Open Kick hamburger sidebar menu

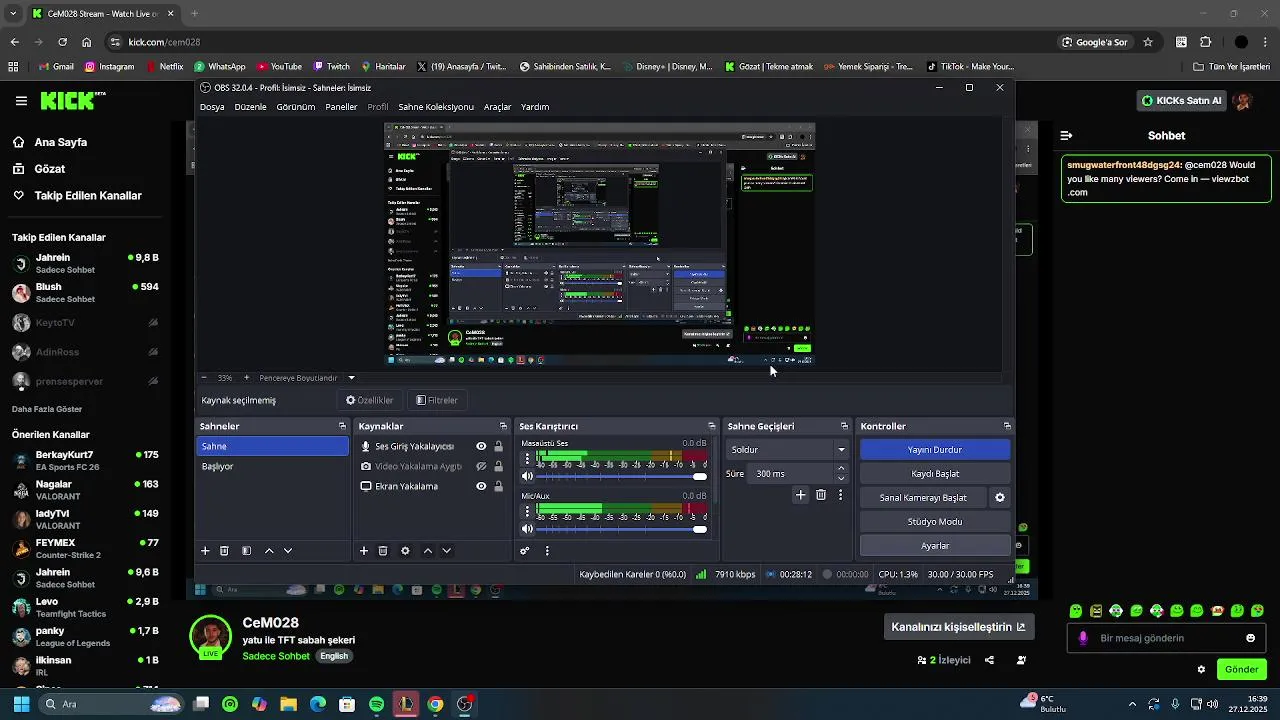tap(21, 101)
